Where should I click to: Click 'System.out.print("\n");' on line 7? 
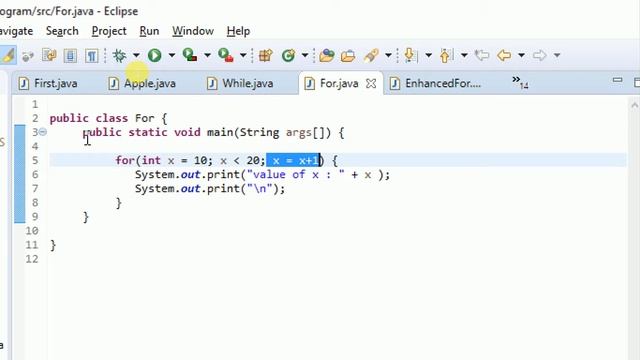210,189
